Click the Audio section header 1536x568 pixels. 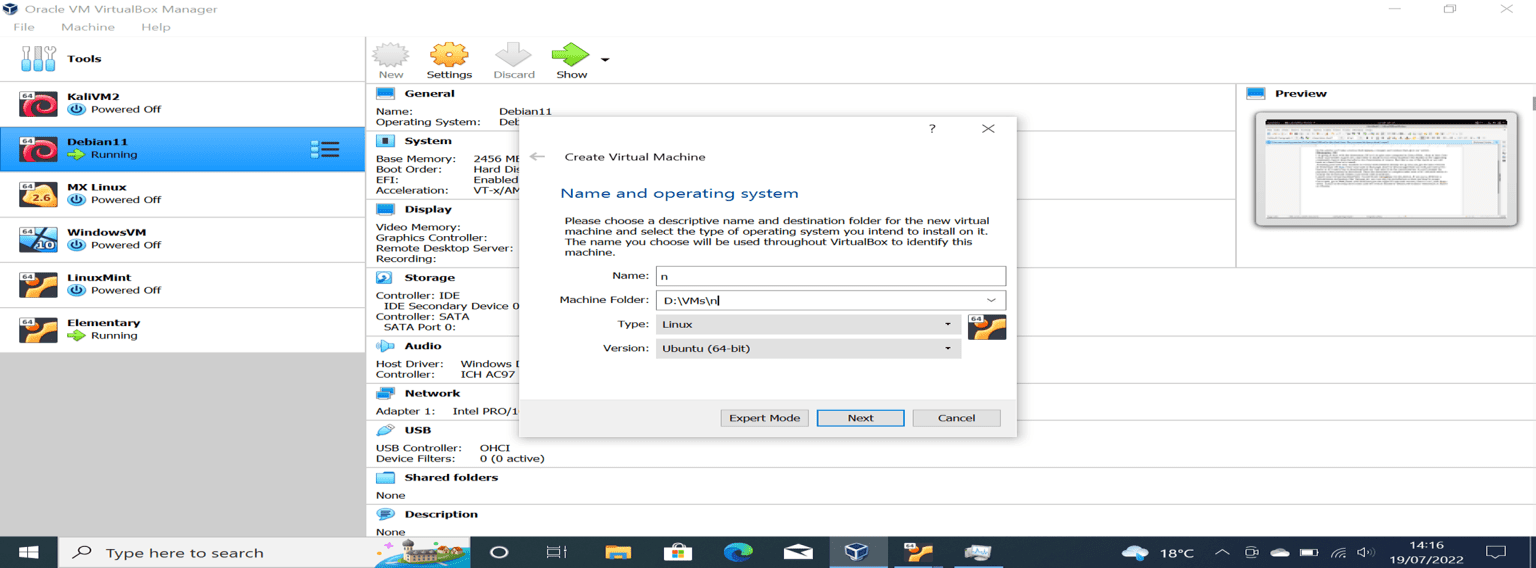click(423, 345)
